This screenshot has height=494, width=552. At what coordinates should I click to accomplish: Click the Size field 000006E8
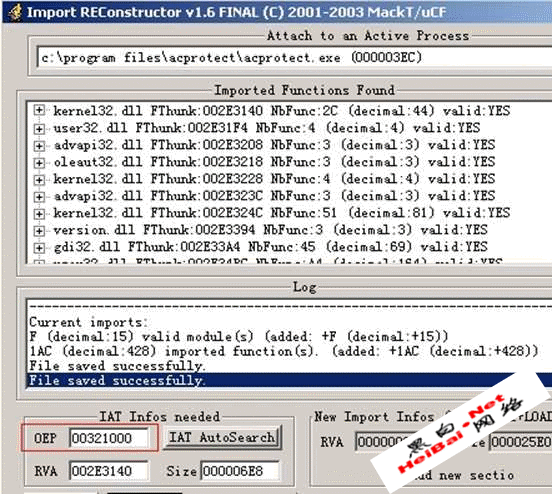click(240, 471)
